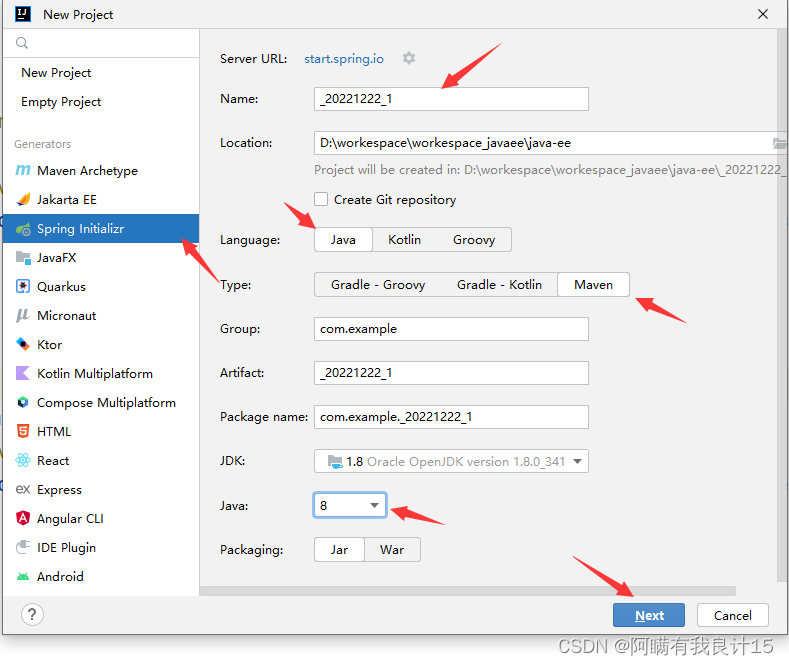789x665 pixels.
Task: Close the New Project dialog
Action: pyautogui.click(x=763, y=14)
